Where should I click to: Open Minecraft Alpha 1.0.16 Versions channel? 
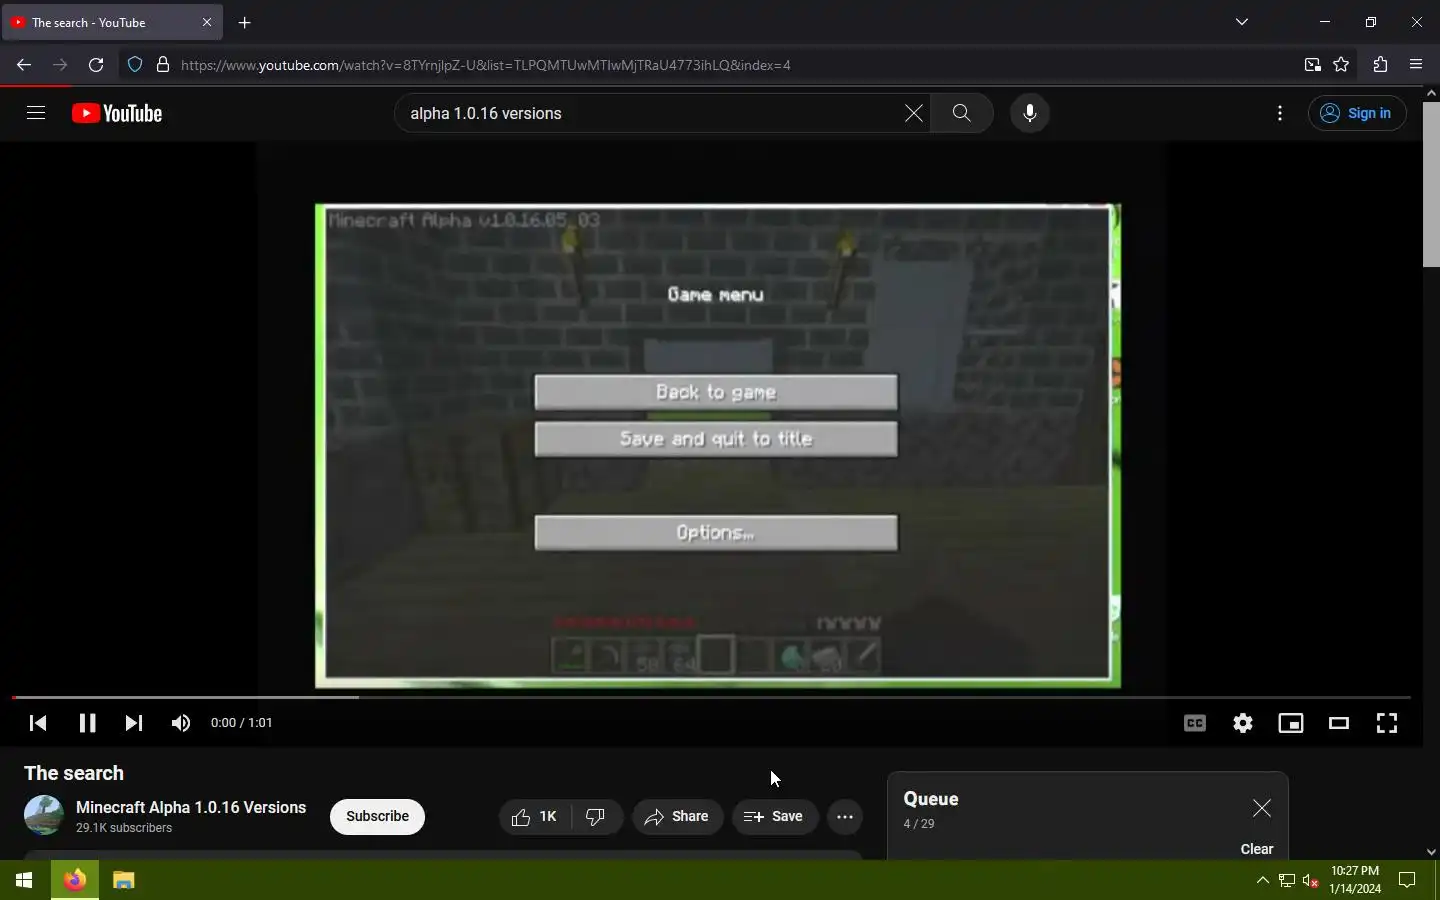point(191,807)
